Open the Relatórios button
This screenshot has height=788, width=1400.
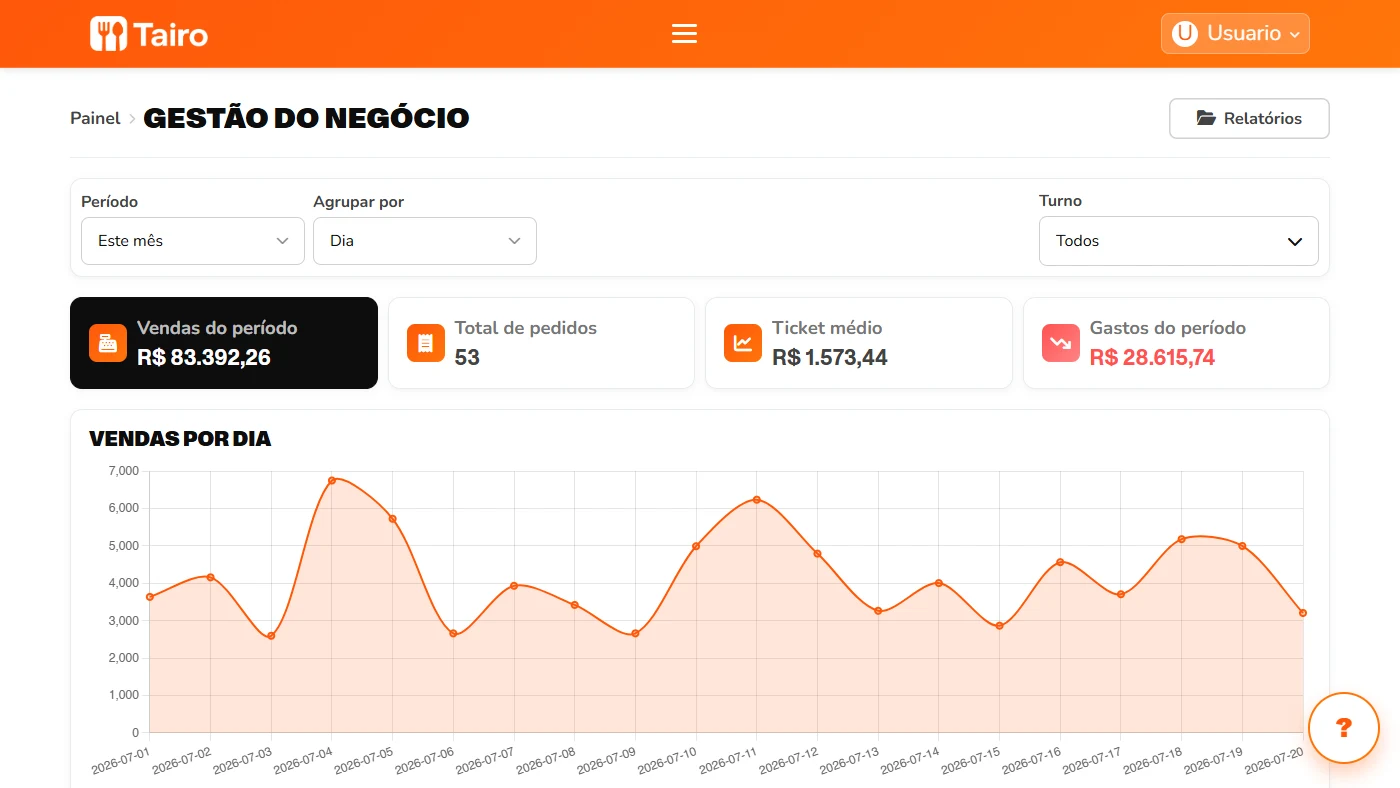pos(1249,118)
